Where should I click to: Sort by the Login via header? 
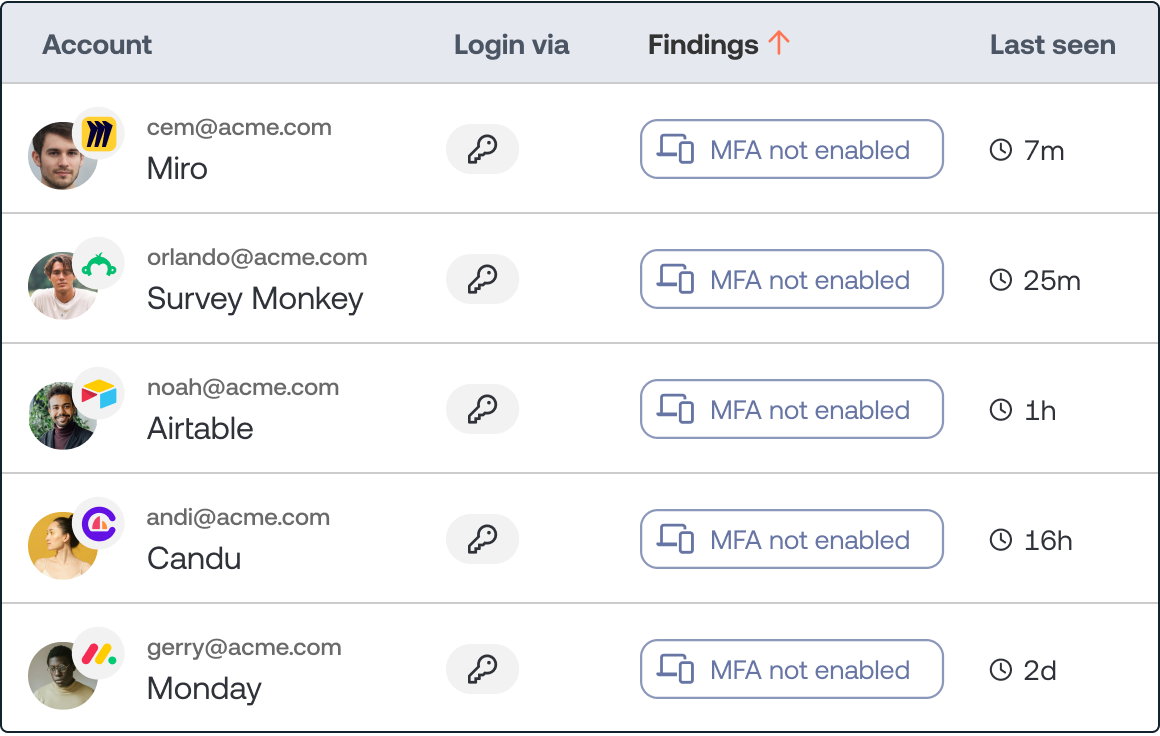coord(511,45)
